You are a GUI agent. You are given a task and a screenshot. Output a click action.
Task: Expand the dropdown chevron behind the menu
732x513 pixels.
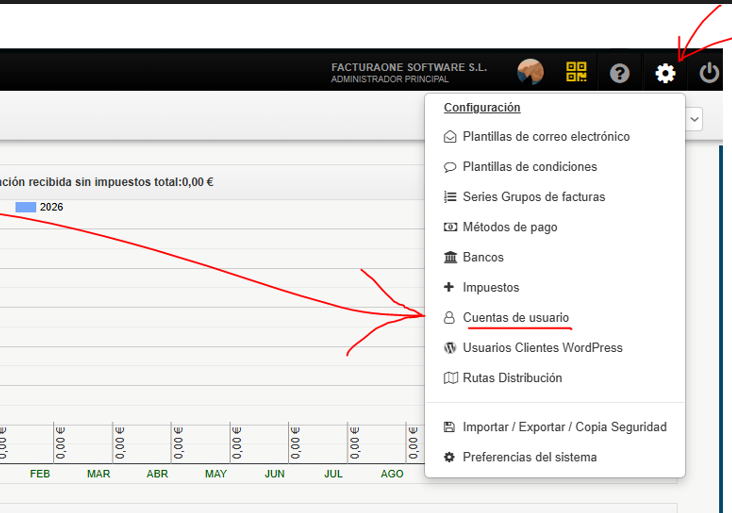695,119
